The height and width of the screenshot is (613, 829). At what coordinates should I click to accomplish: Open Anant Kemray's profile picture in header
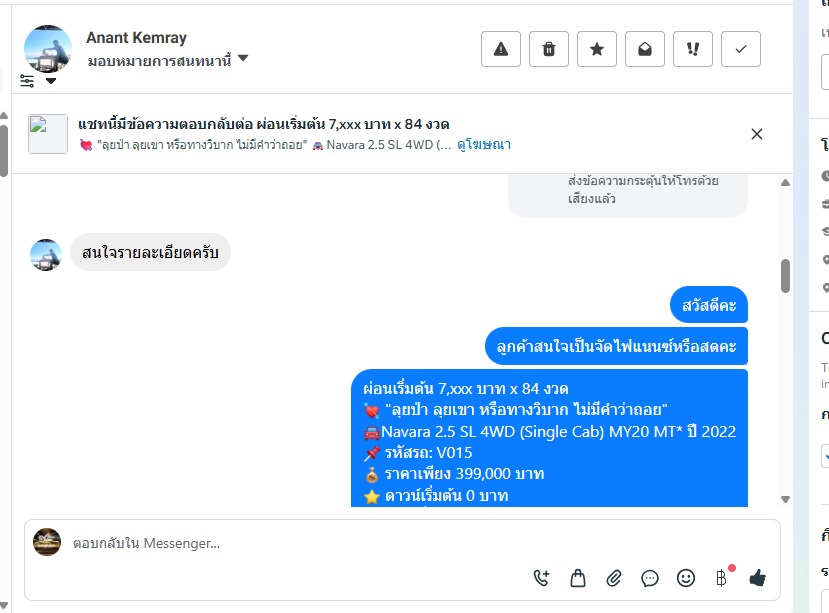point(48,48)
